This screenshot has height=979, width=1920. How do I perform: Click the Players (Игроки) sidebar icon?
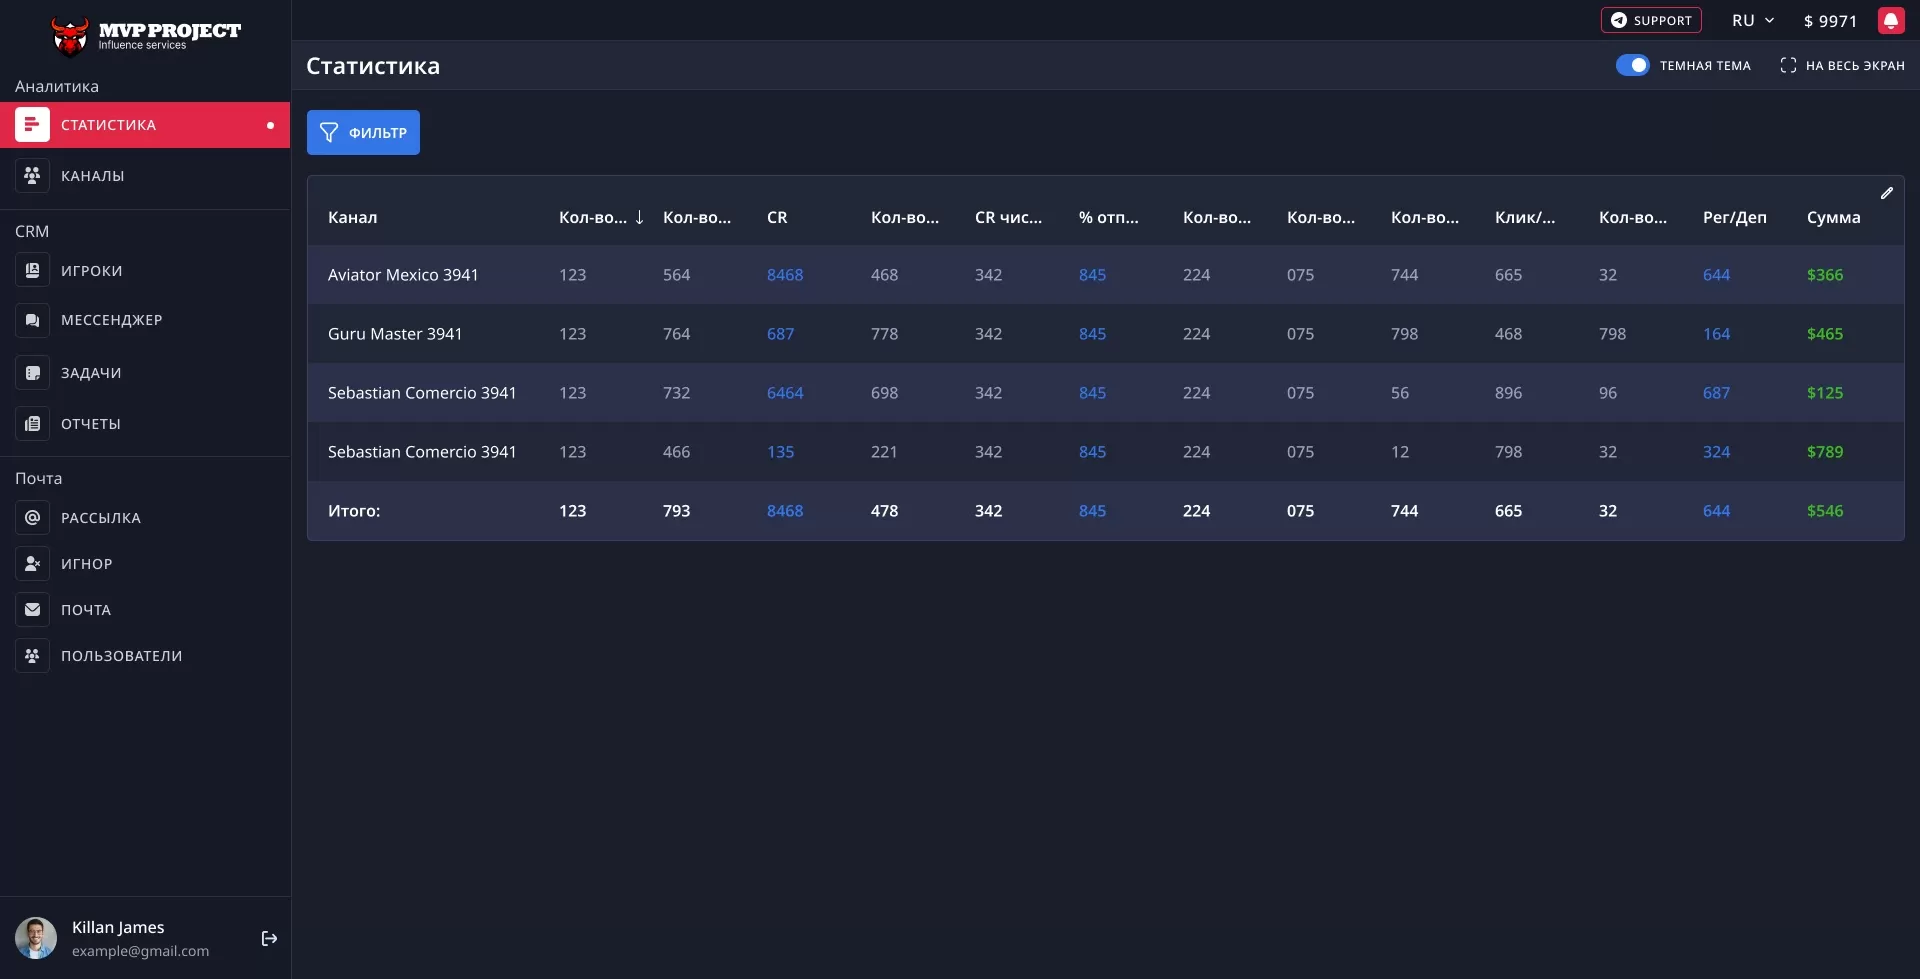(x=32, y=271)
